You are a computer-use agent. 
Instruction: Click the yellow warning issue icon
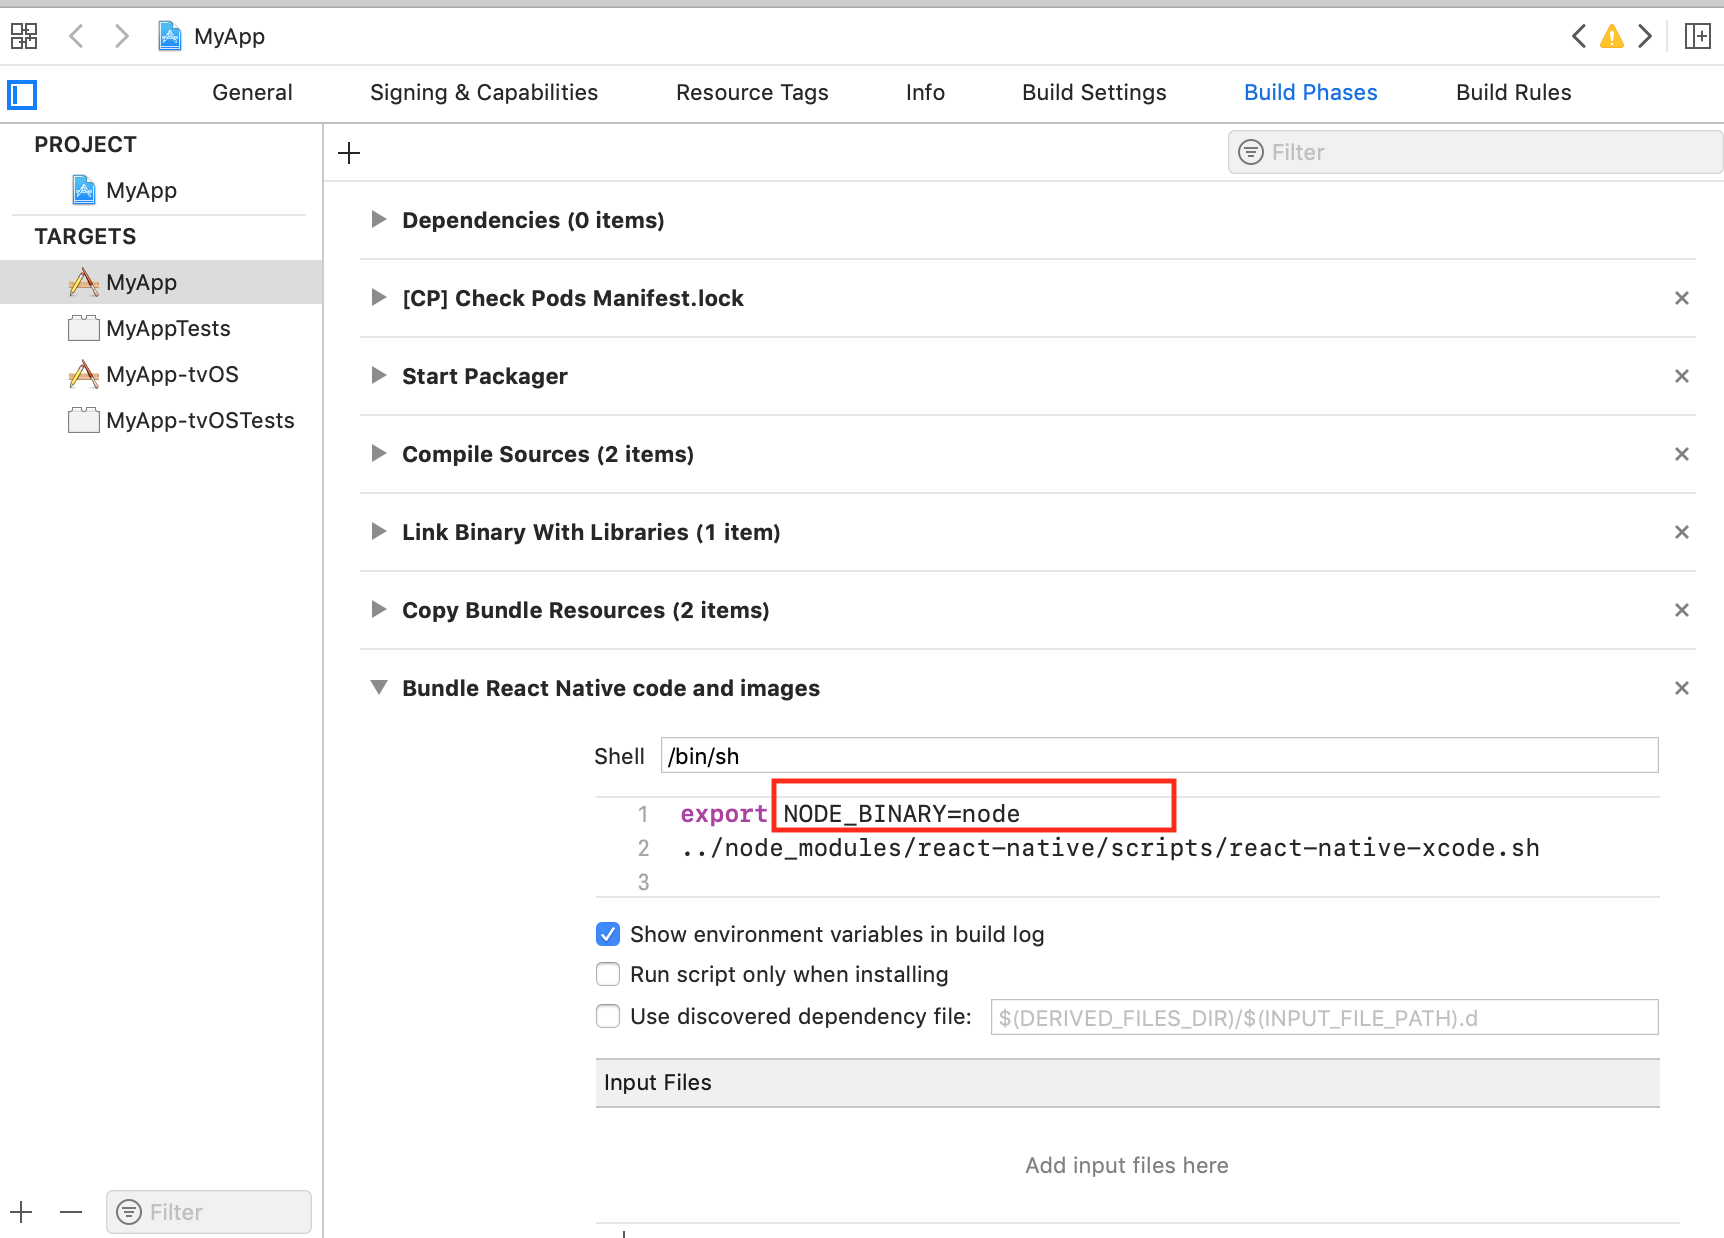click(1612, 37)
